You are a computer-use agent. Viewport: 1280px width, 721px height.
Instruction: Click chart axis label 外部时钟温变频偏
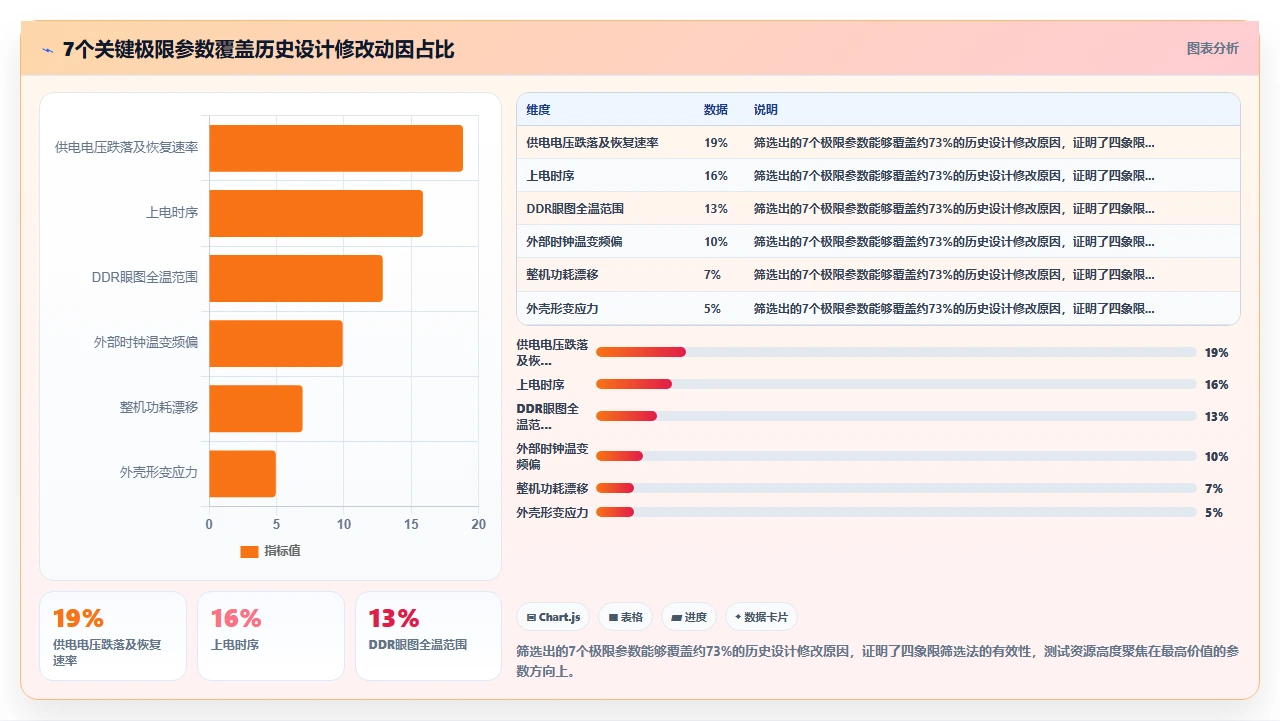click(x=146, y=342)
